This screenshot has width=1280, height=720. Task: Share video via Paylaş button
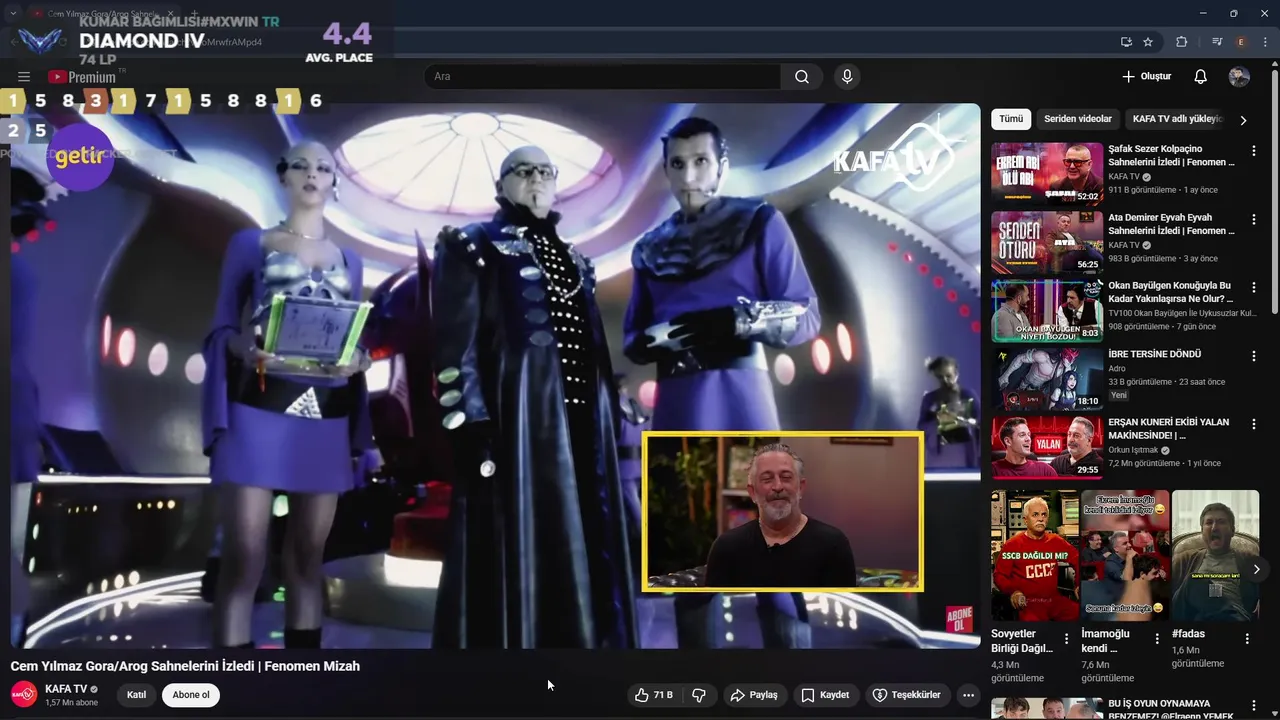coord(754,695)
